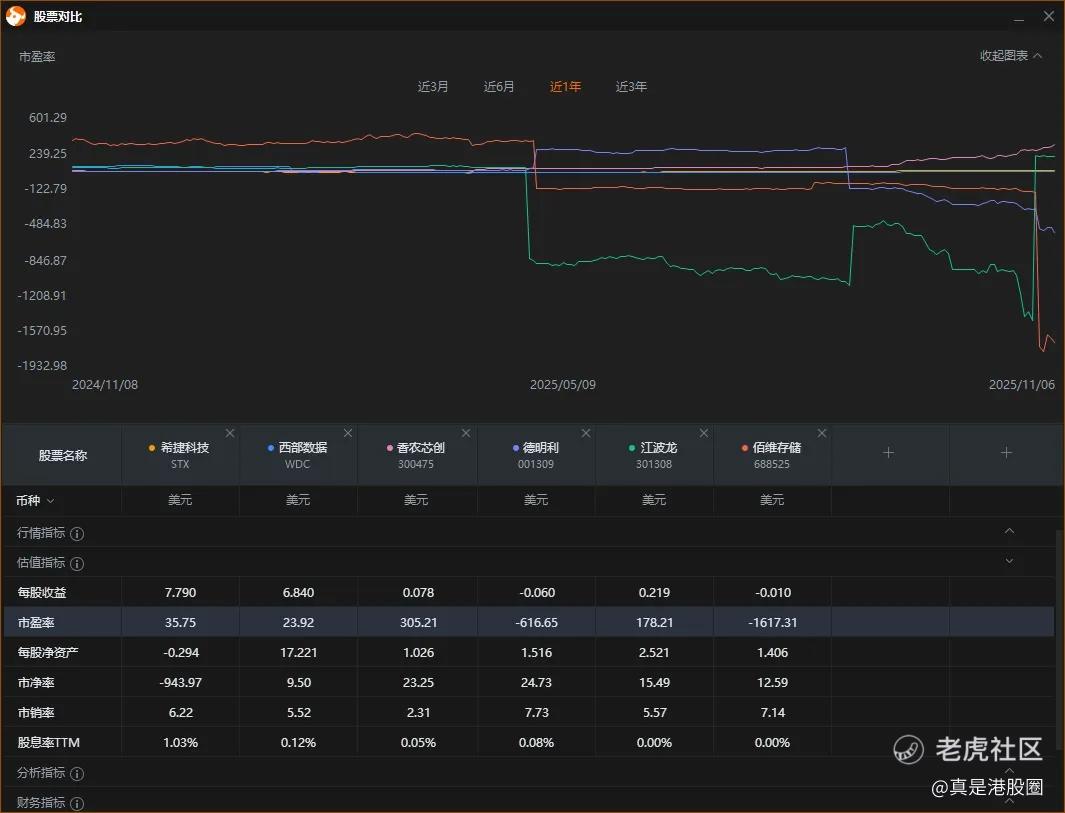The width and height of the screenshot is (1065, 813).
Task: Select the 股息率TTM row label
Action: tap(48, 742)
